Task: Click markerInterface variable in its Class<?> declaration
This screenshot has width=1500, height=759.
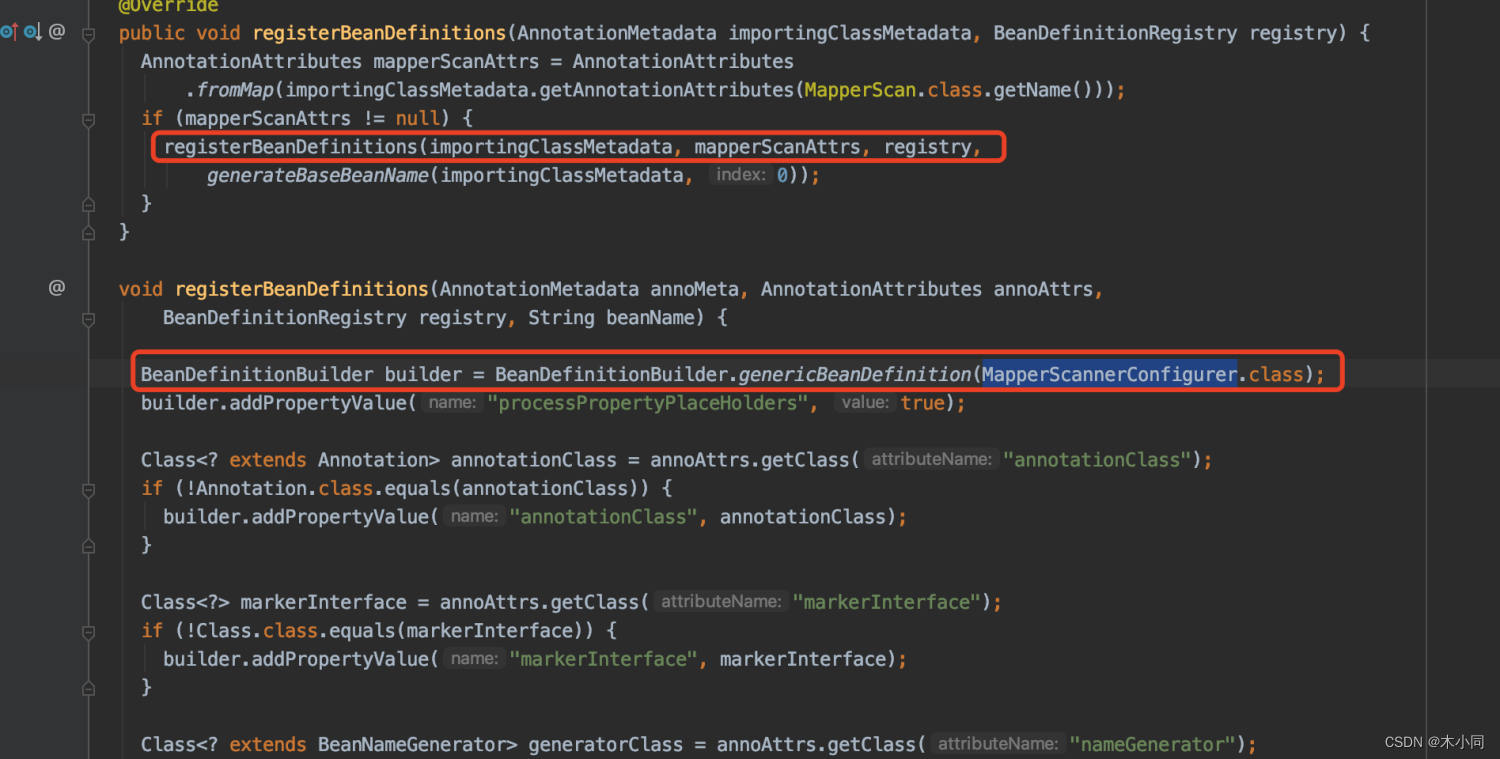Action: pos(323,602)
